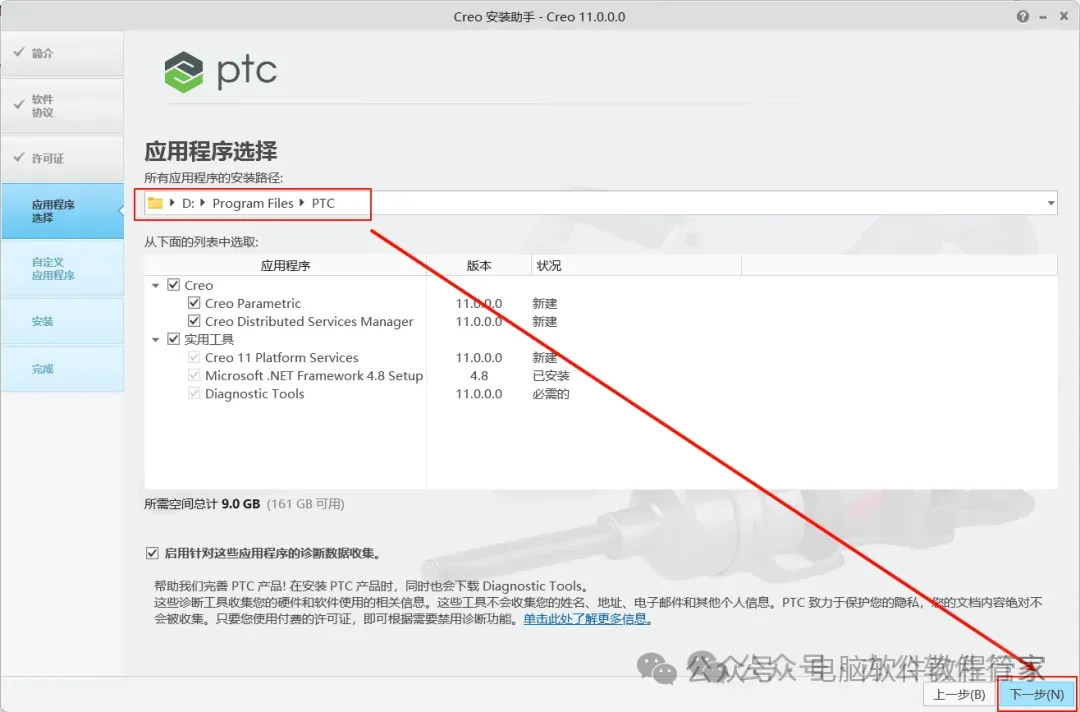Click Diagnostic Tools checkbox
Viewport: 1080px width, 712px height.
(194, 393)
